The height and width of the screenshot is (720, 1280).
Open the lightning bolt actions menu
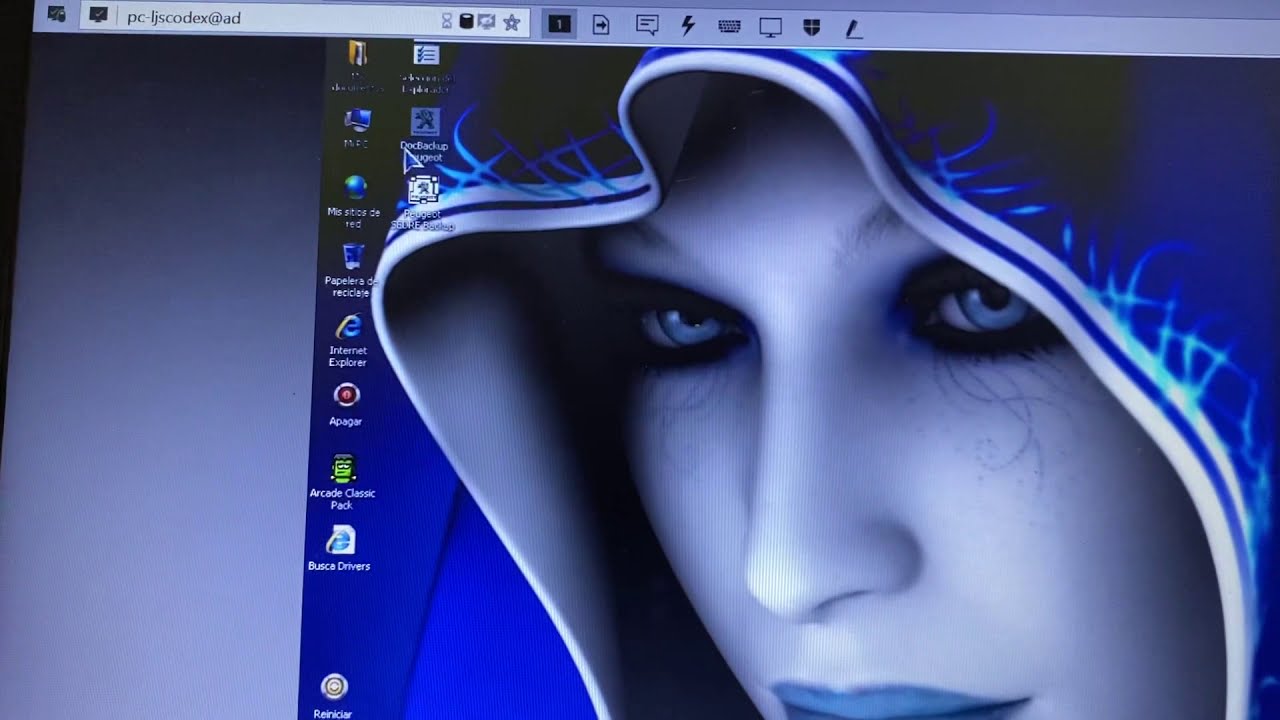[x=688, y=26]
